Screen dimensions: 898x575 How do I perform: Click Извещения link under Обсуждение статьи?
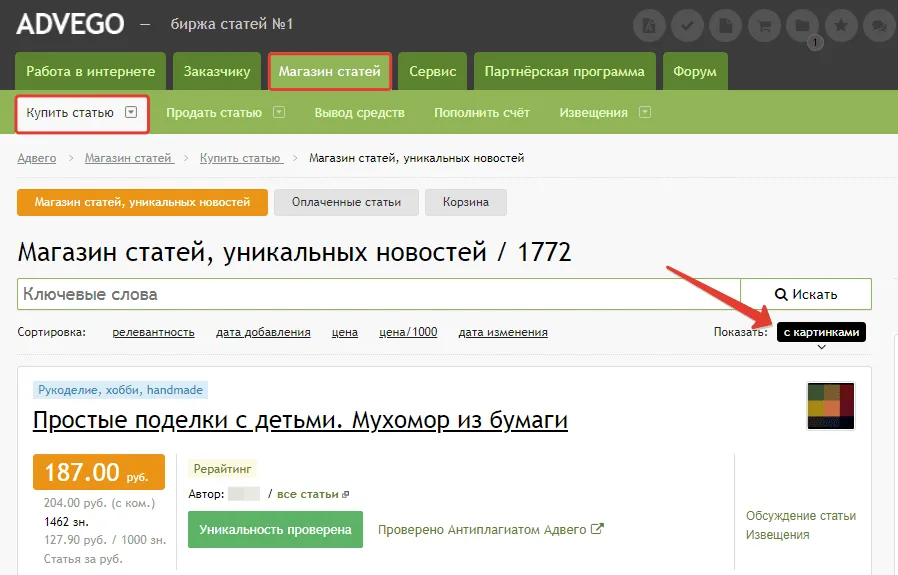[778, 535]
